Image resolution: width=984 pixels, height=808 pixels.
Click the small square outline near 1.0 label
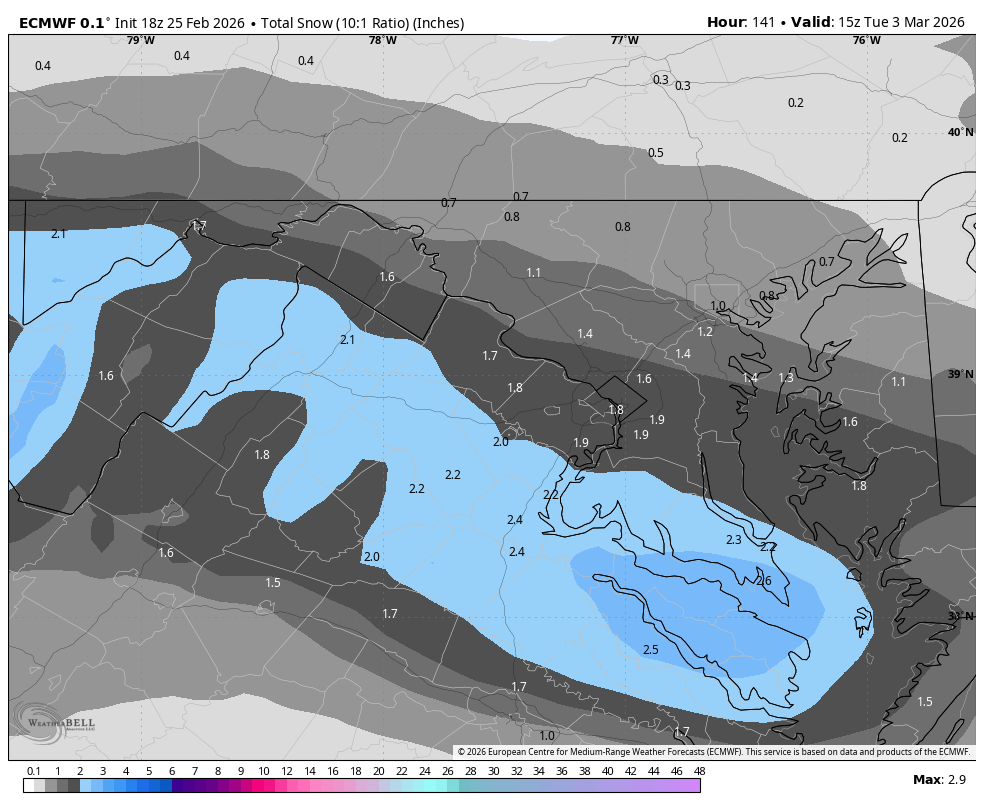716,296
